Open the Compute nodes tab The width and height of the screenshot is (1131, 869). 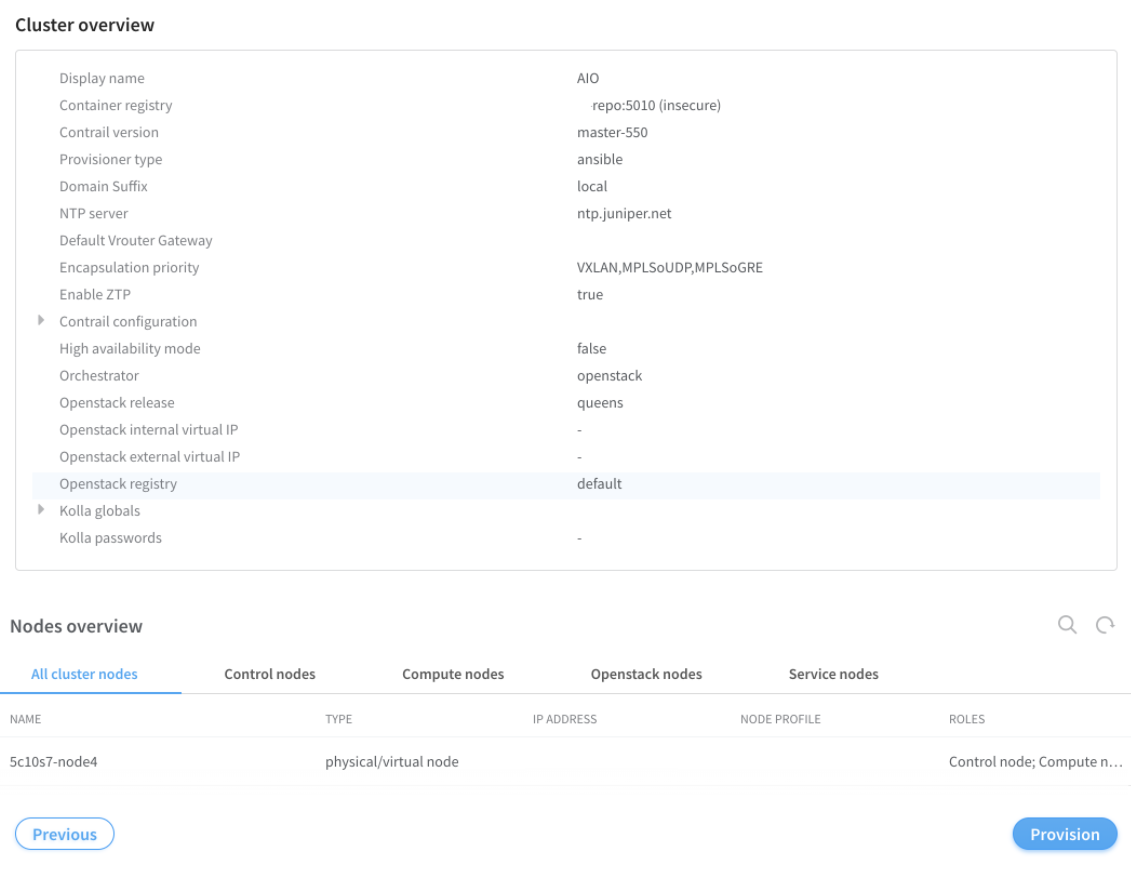(453, 674)
